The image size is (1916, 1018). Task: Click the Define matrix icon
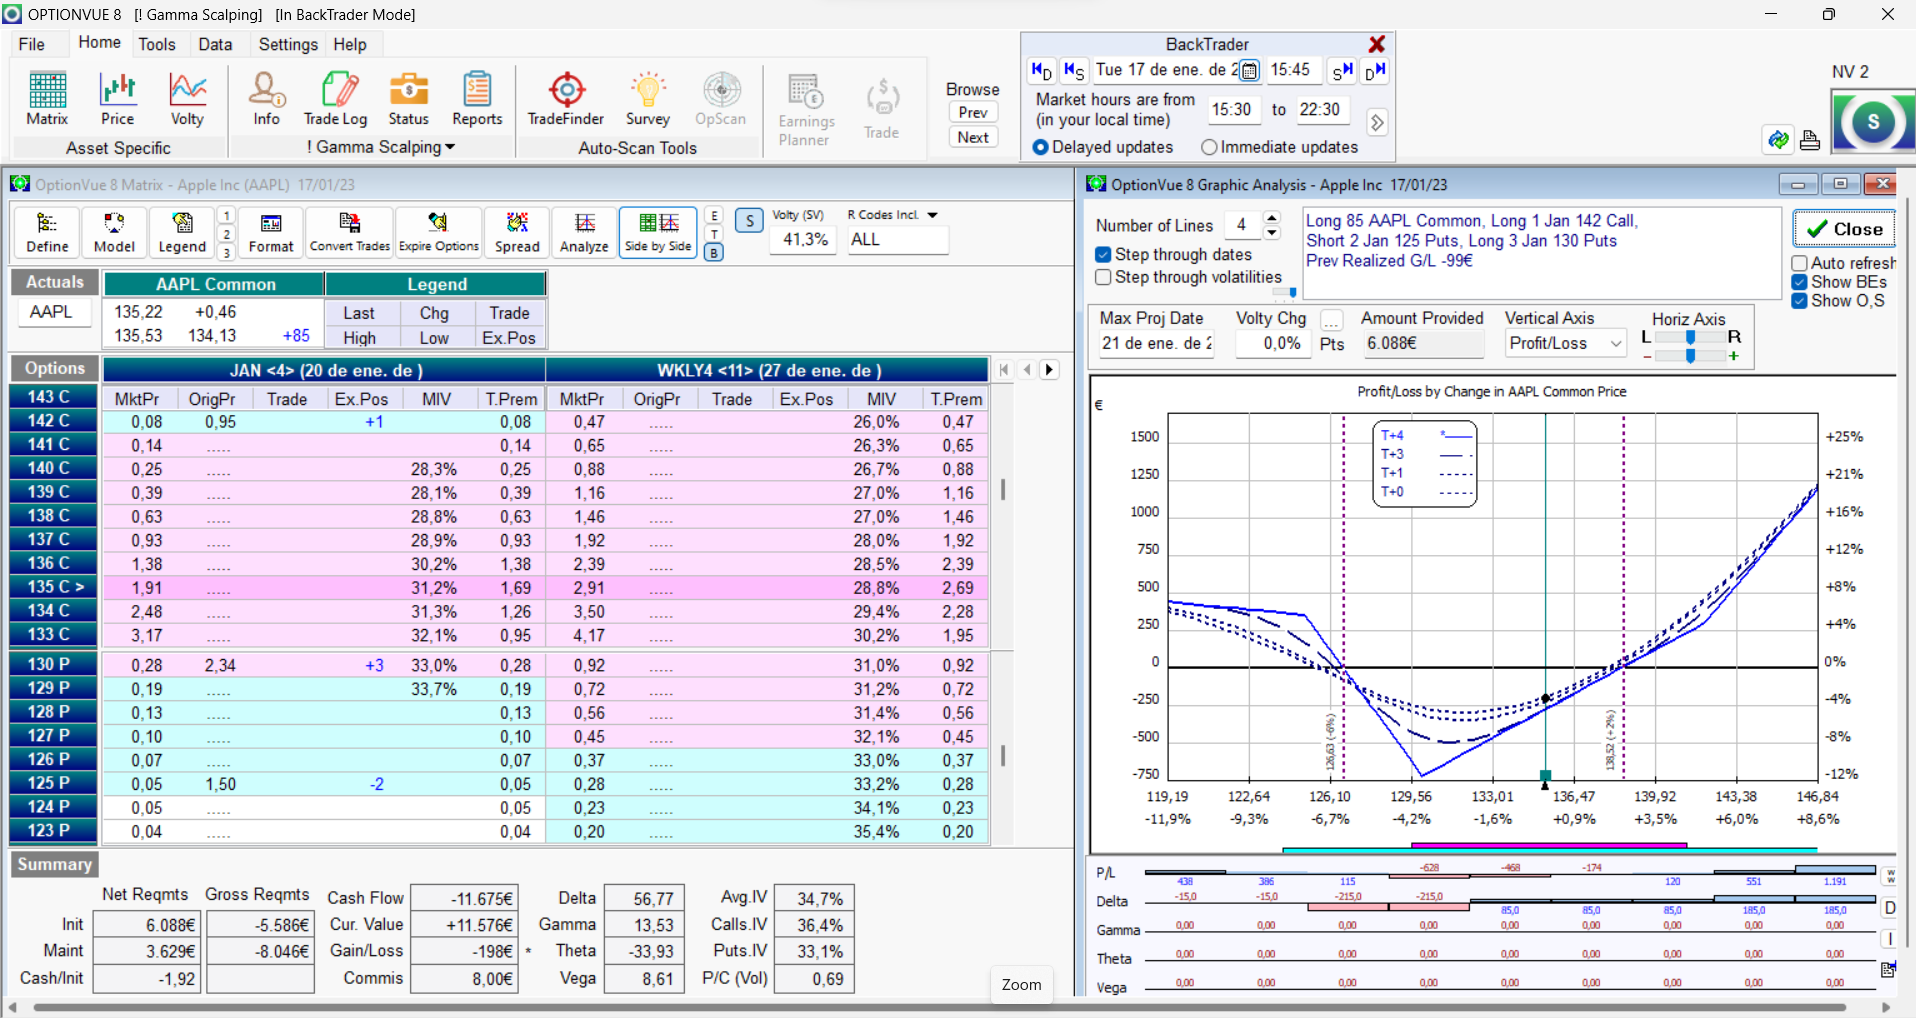47,232
